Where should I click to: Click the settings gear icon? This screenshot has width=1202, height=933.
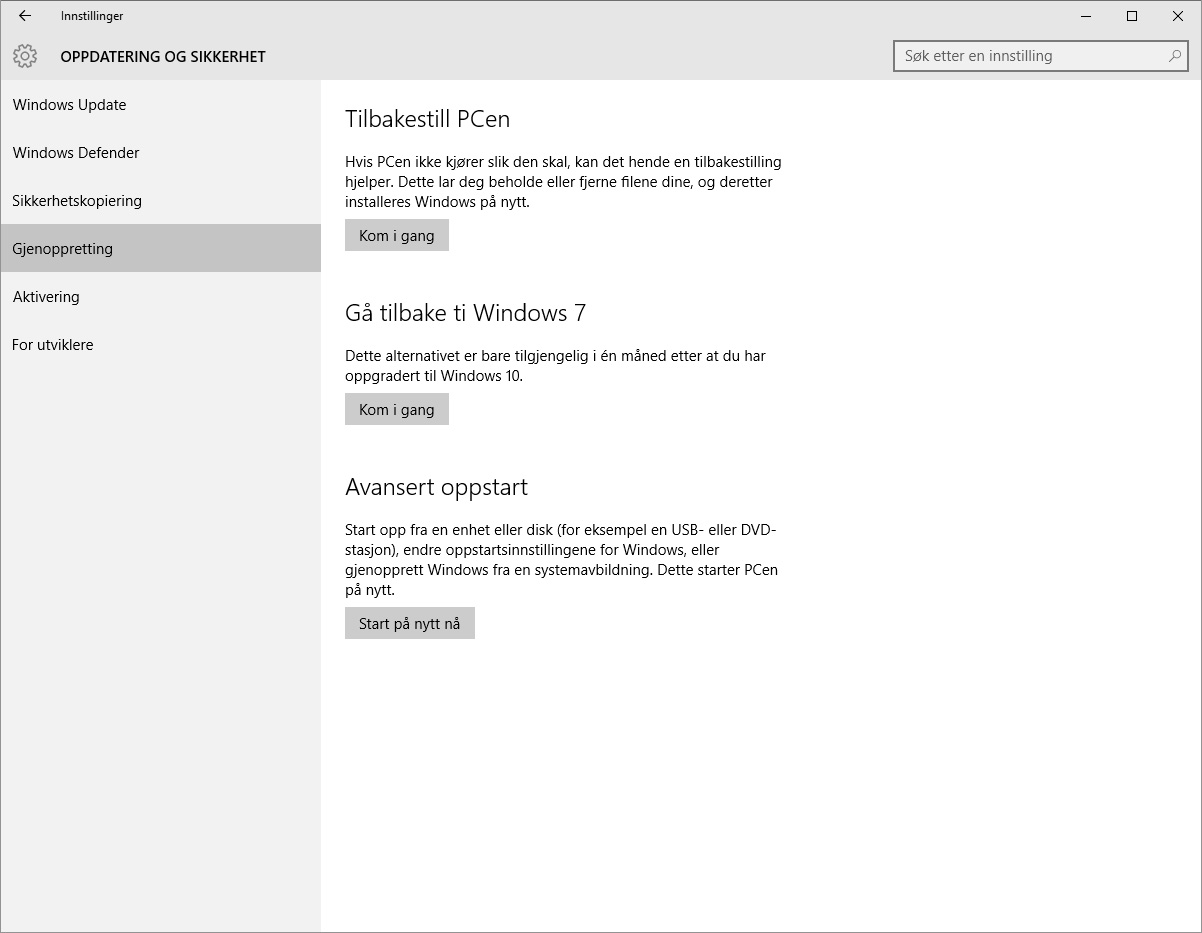pyautogui.click(x=25, y=56)
